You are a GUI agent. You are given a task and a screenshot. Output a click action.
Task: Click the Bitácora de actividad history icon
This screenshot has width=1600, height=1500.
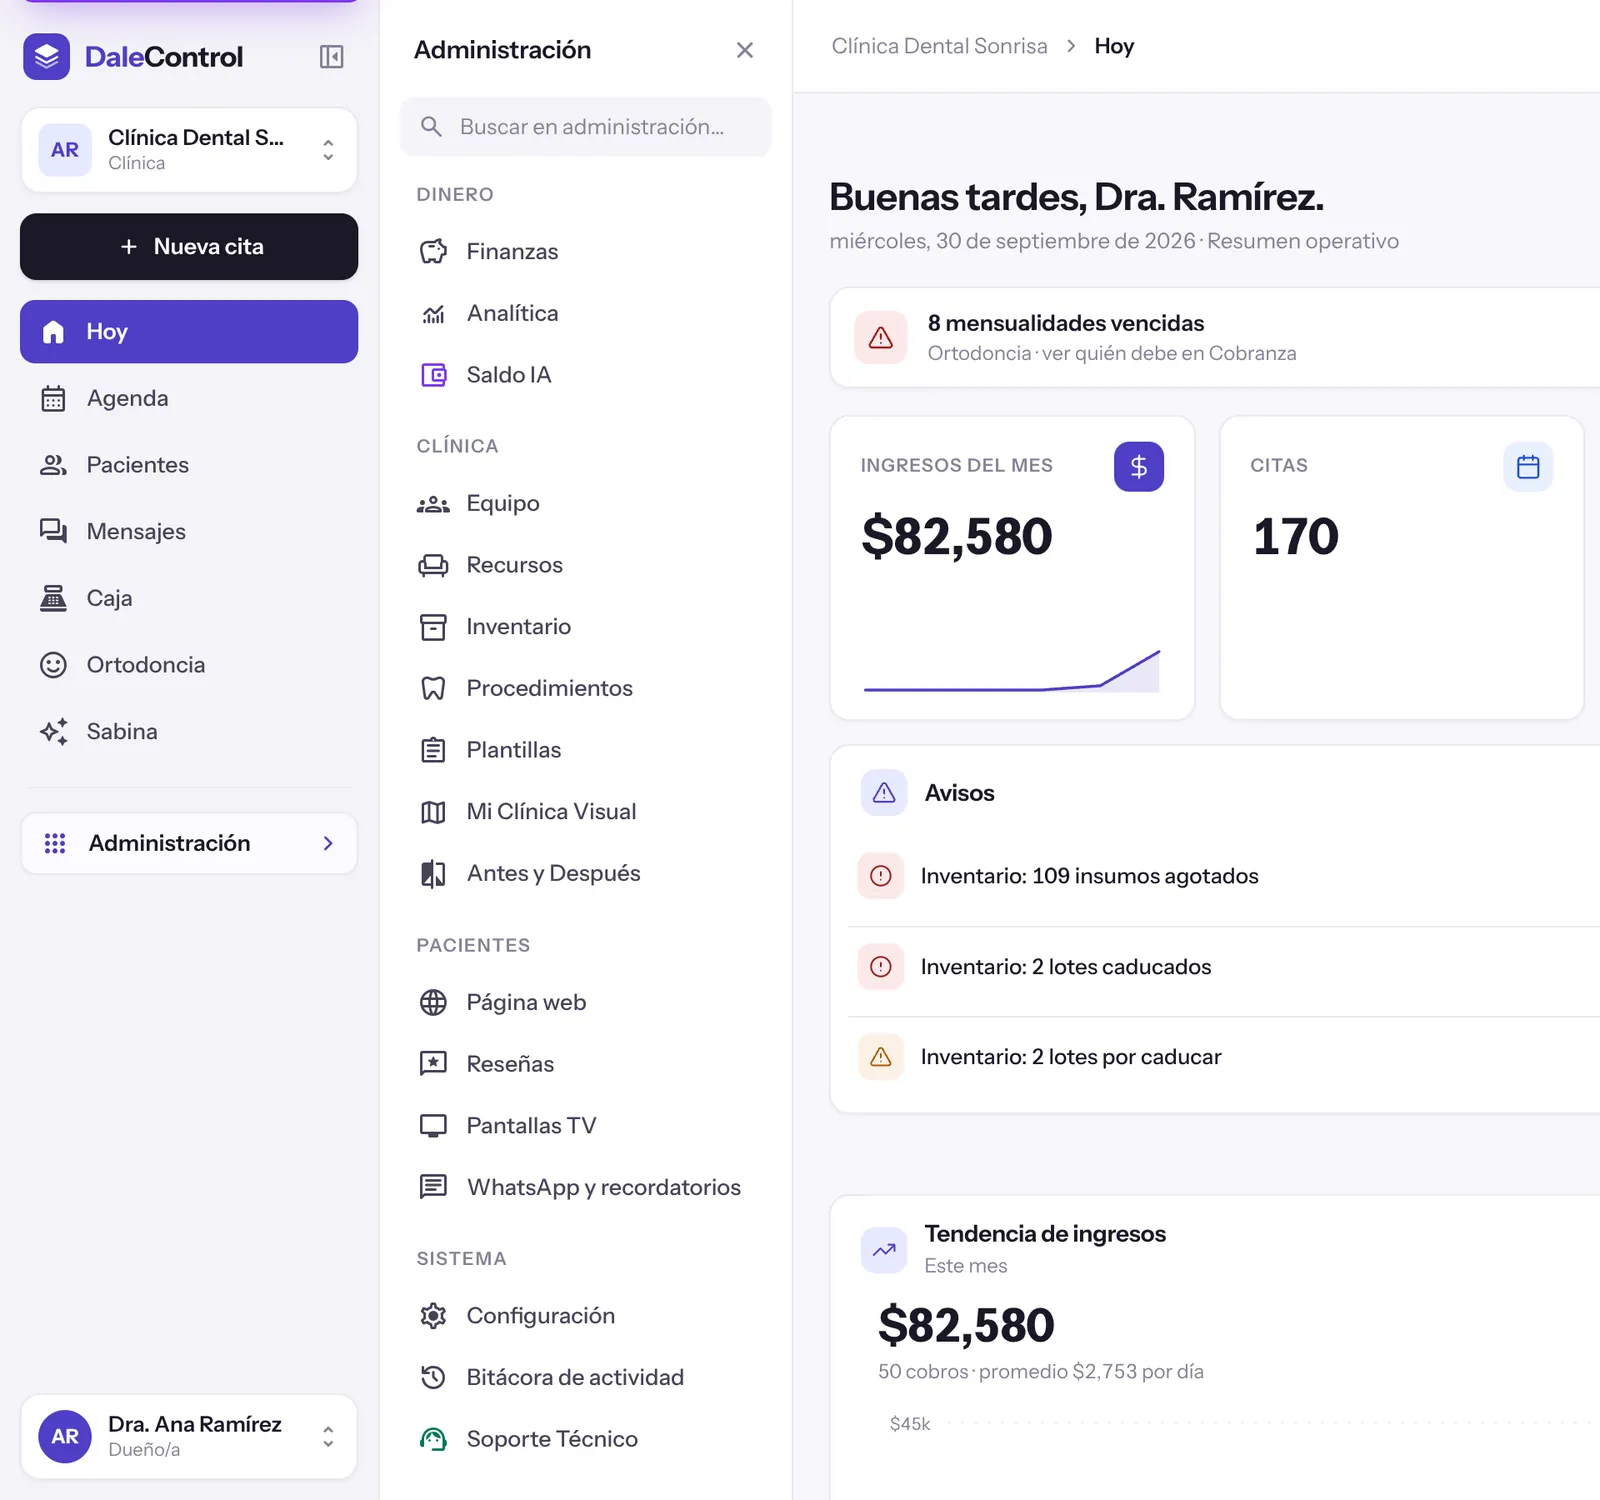(433, 1377)
